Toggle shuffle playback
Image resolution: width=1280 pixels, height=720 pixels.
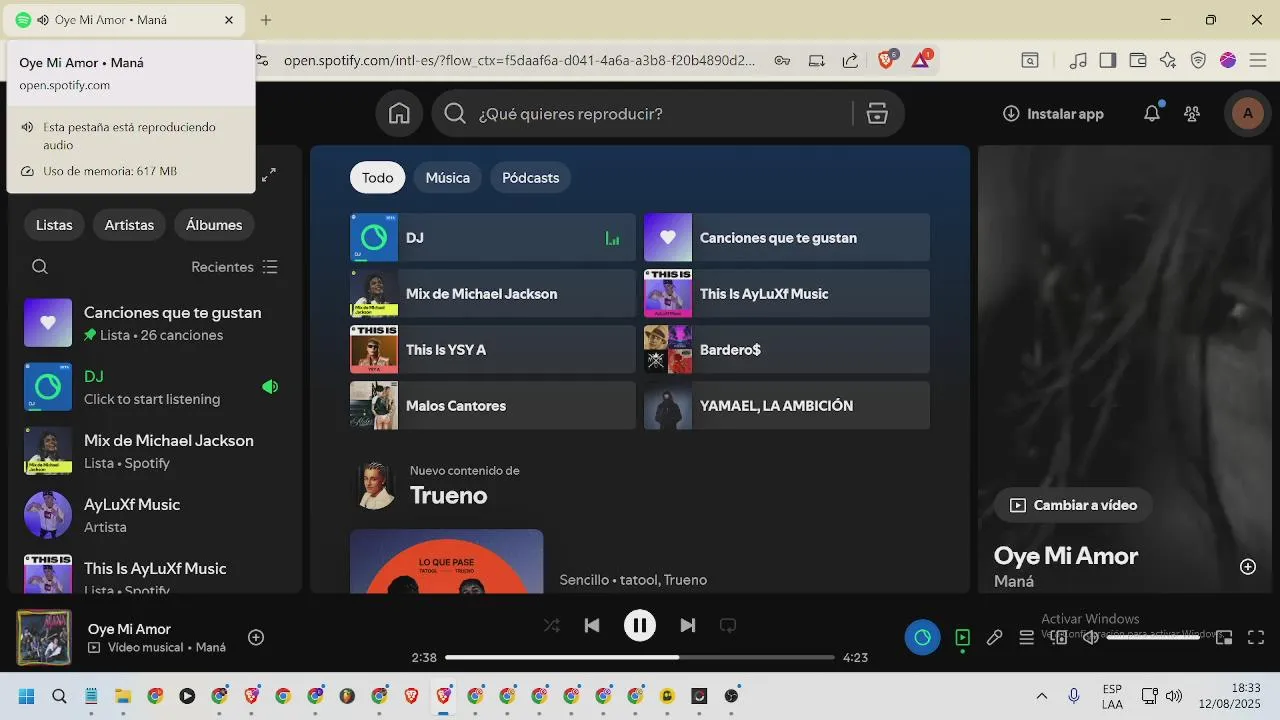(x=551, y=626)
